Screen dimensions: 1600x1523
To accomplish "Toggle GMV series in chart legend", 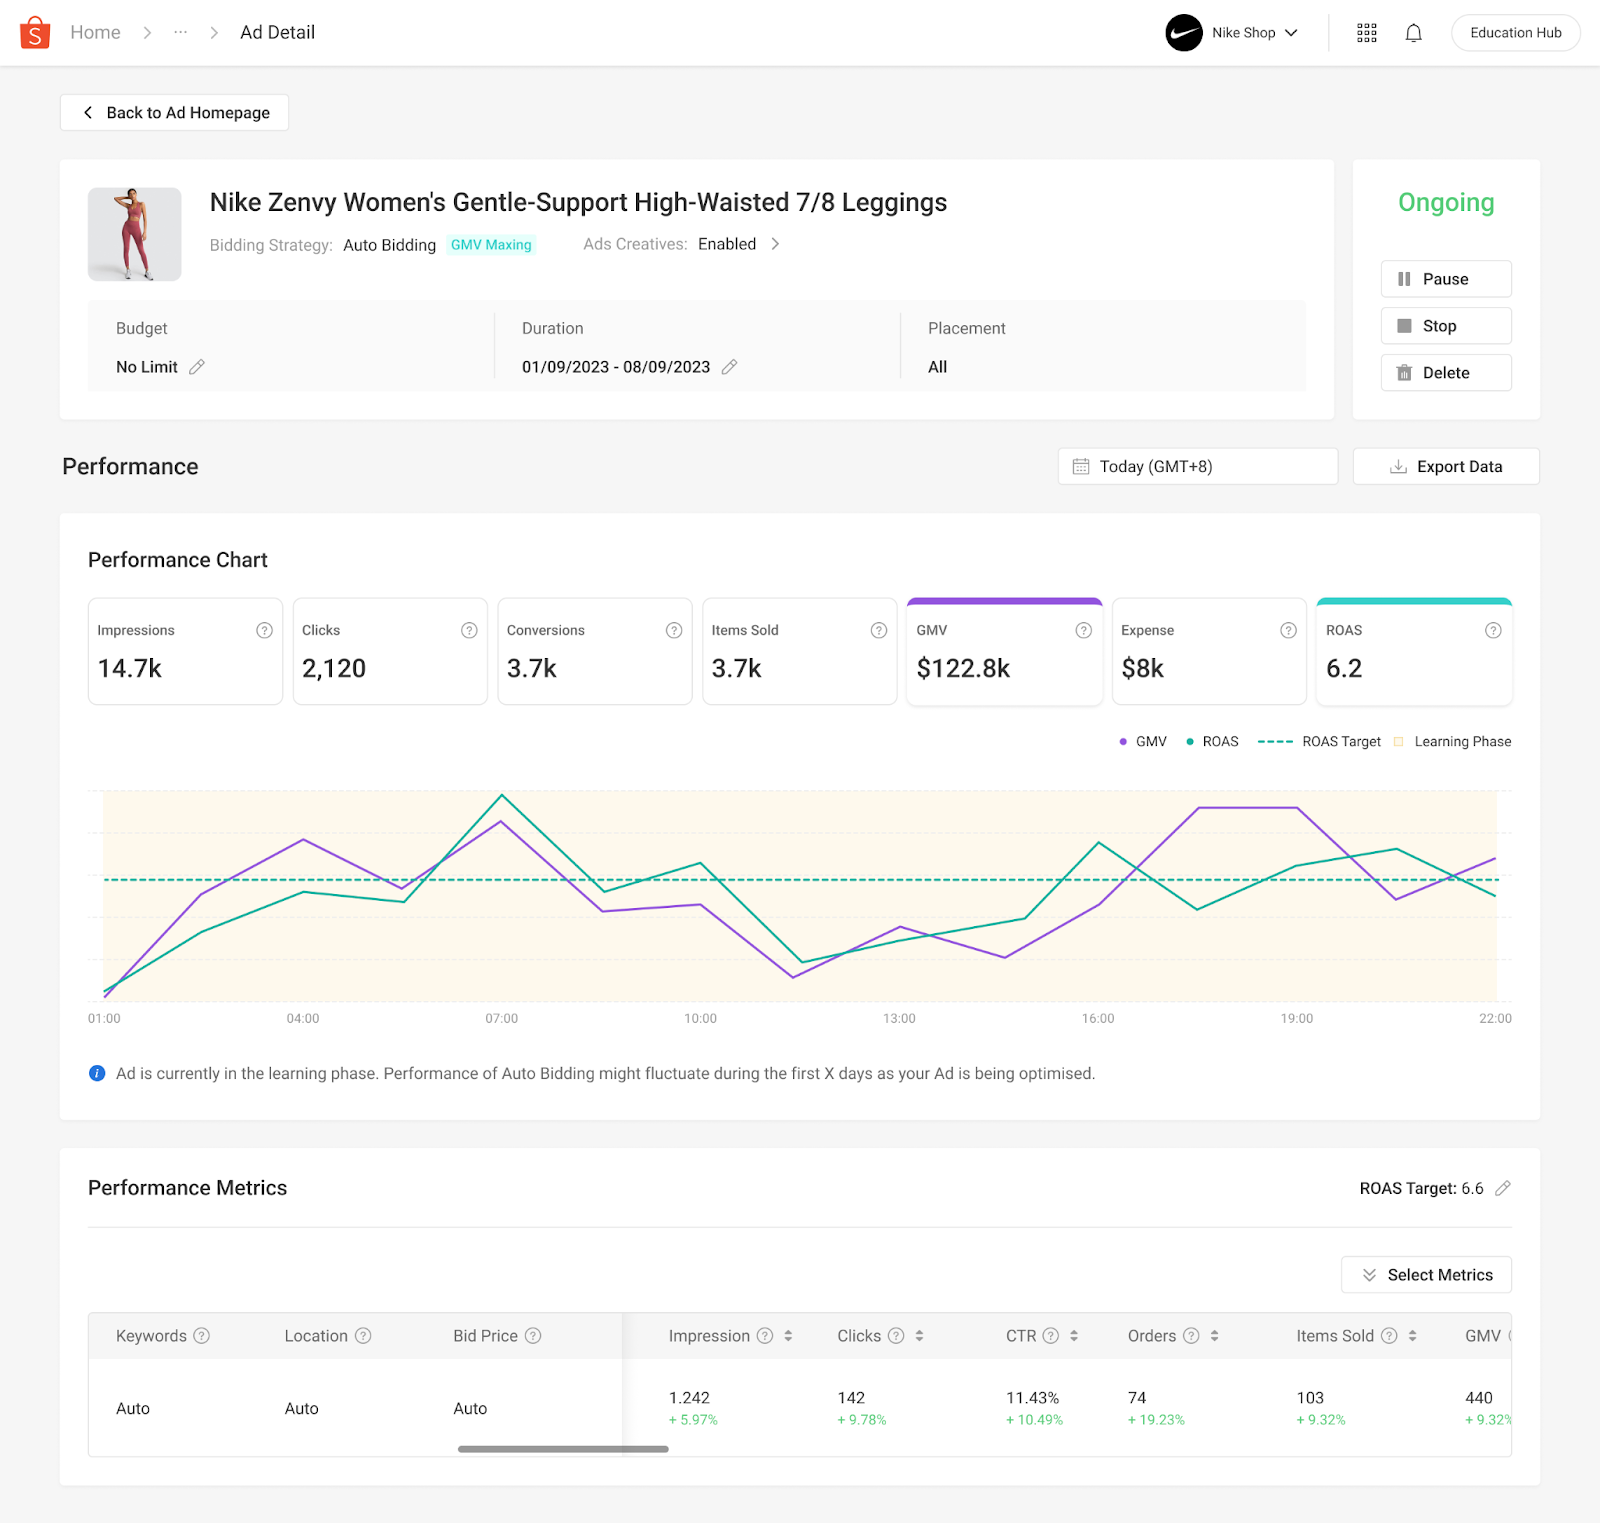I will pos(1143,741).
